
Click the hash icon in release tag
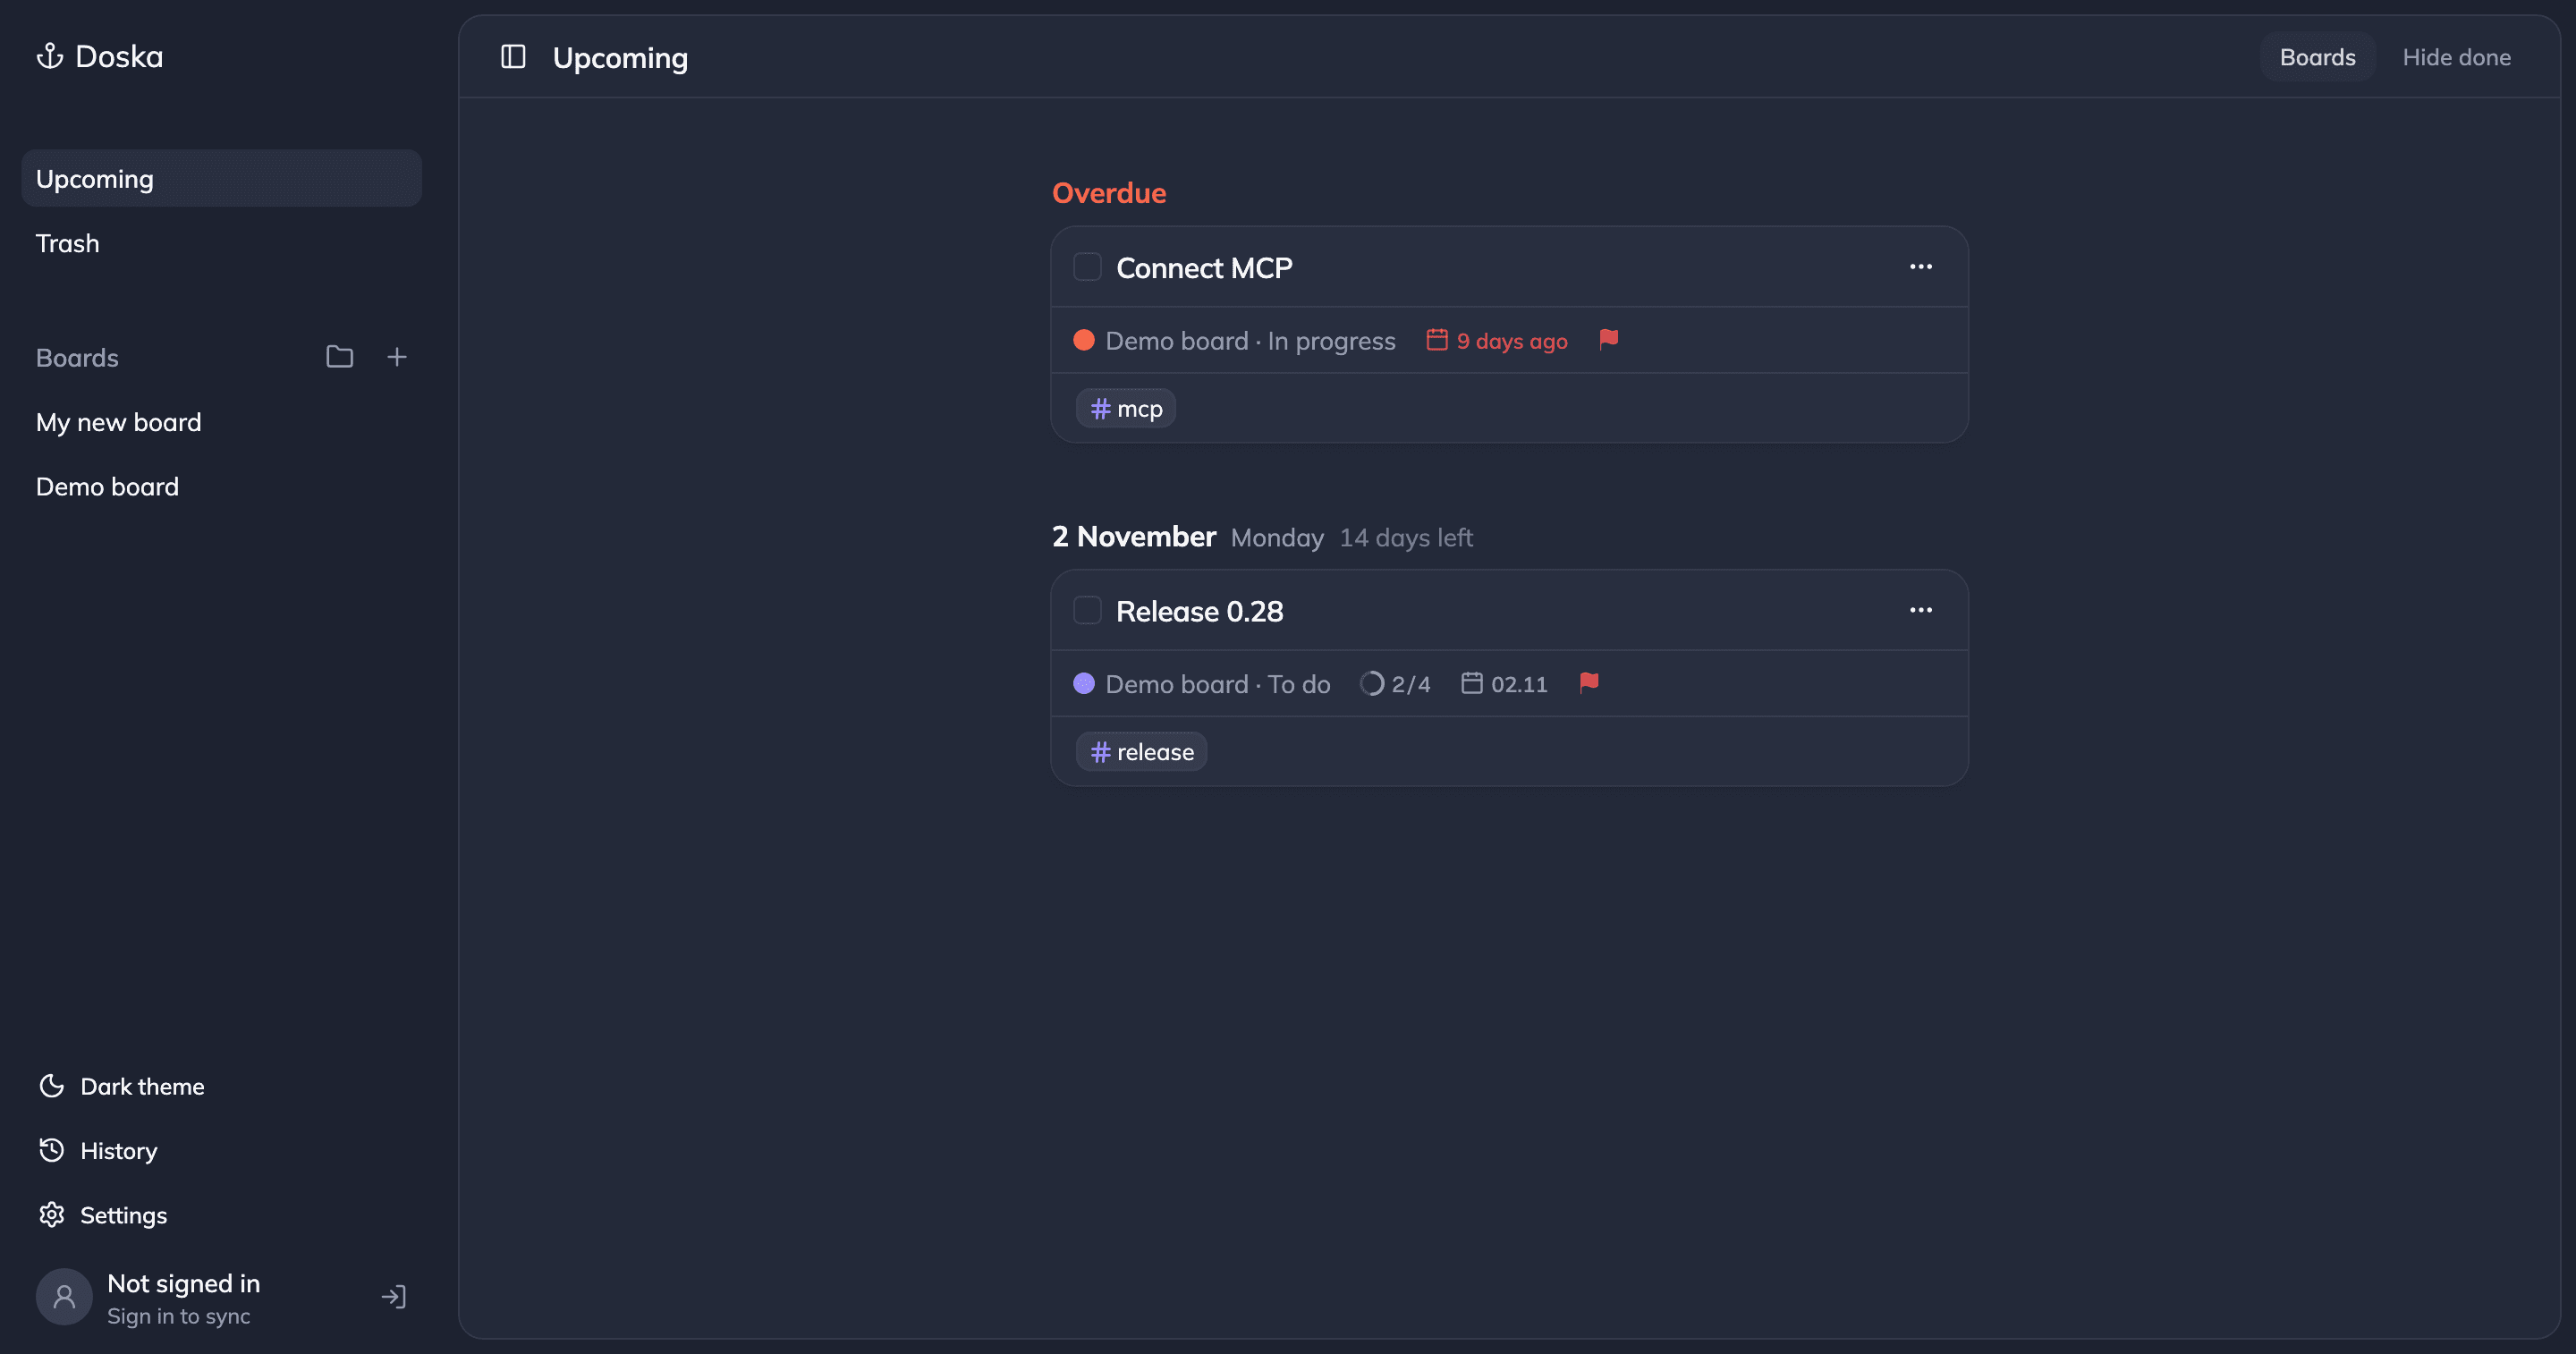pyautogui.click(x=1101, y=752)
